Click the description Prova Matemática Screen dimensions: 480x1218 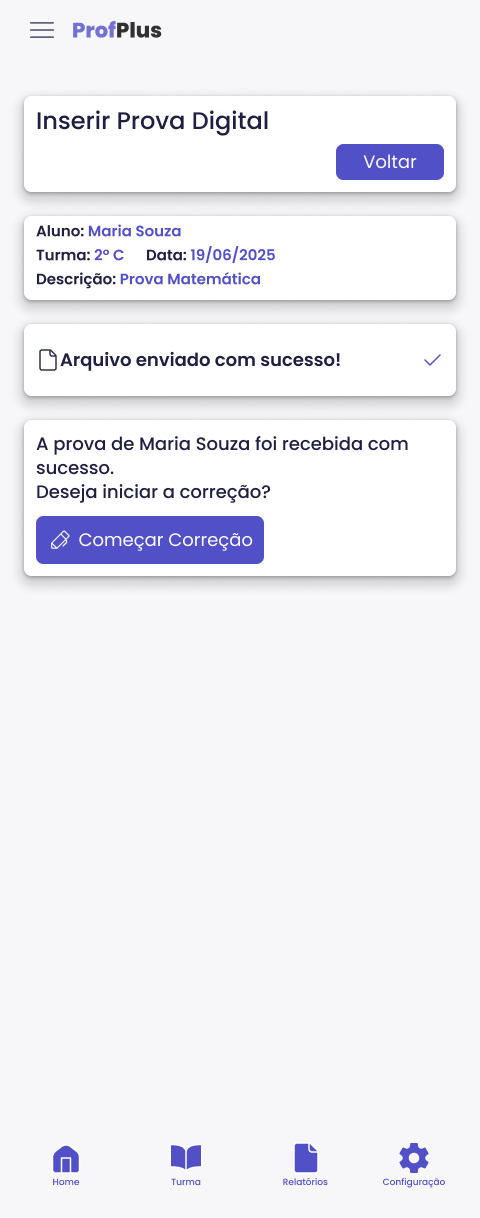[190, 279]
